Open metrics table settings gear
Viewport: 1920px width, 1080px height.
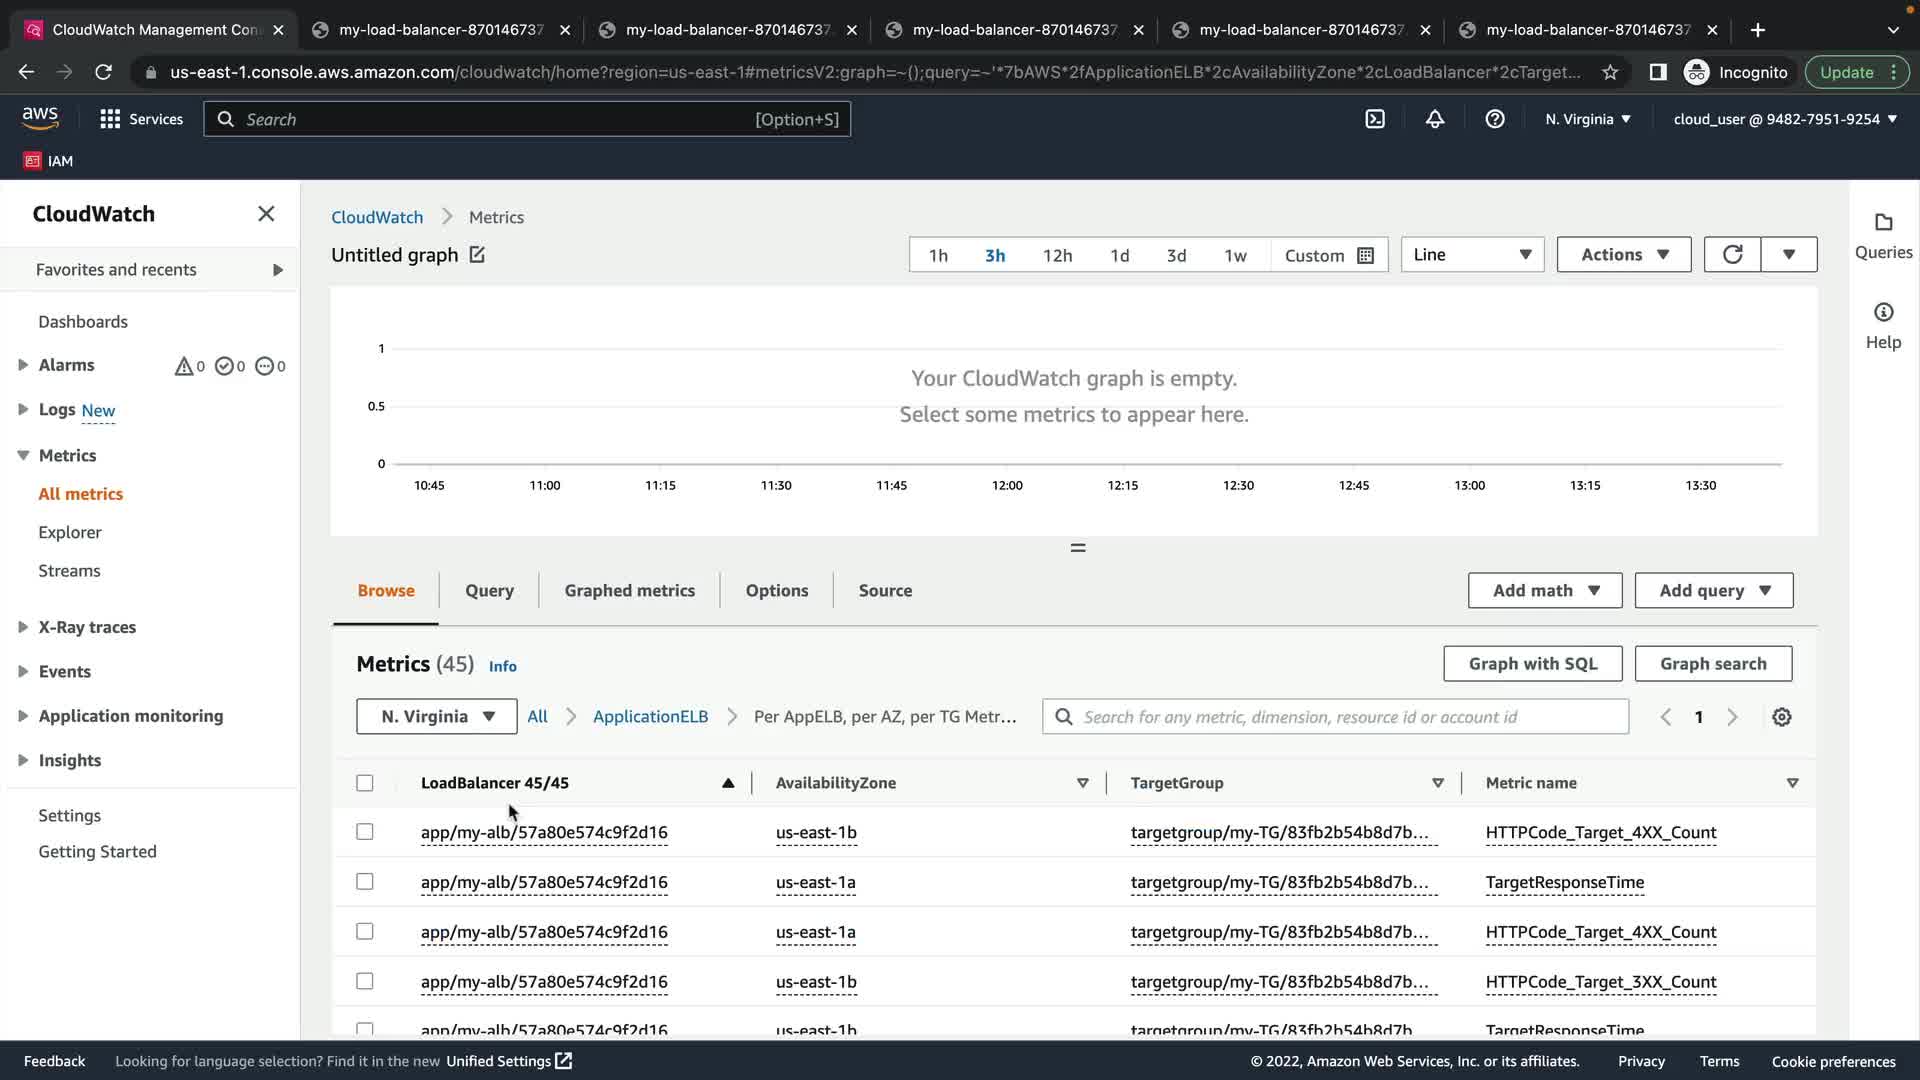pos(1781,717)
